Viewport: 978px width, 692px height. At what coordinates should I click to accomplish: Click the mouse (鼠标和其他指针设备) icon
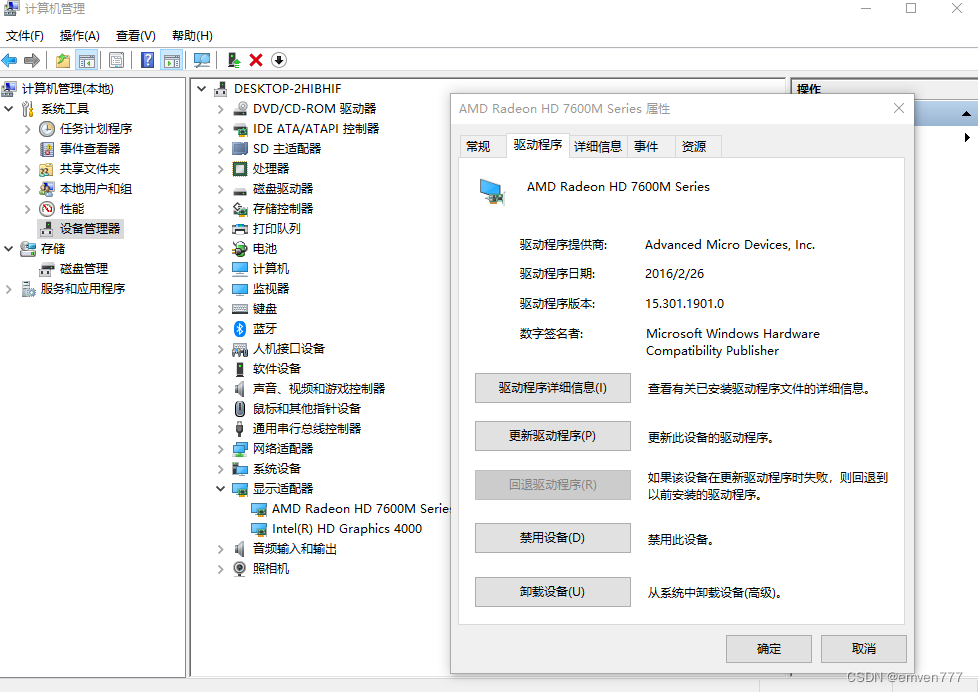tap(240, 409)
